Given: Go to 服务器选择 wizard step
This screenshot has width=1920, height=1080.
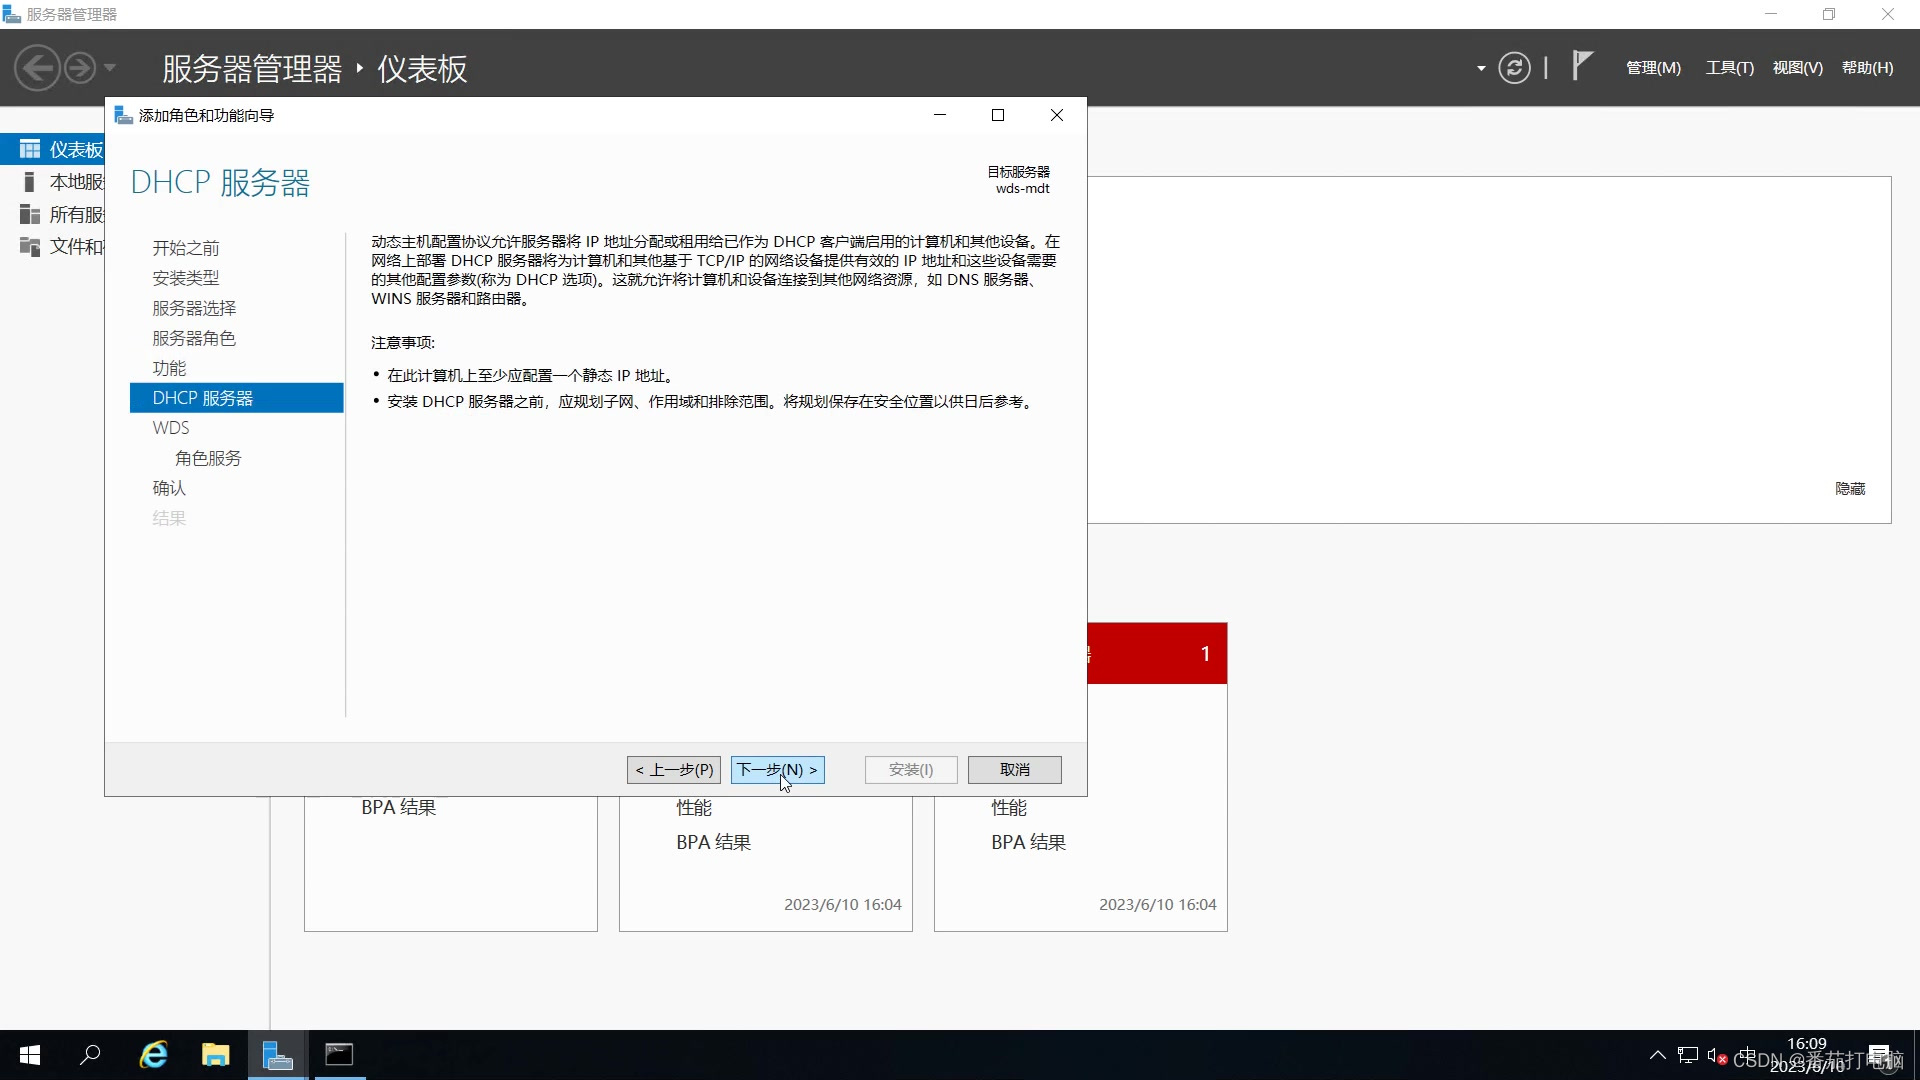Looking at the screenshot, I should click(194, 308).
